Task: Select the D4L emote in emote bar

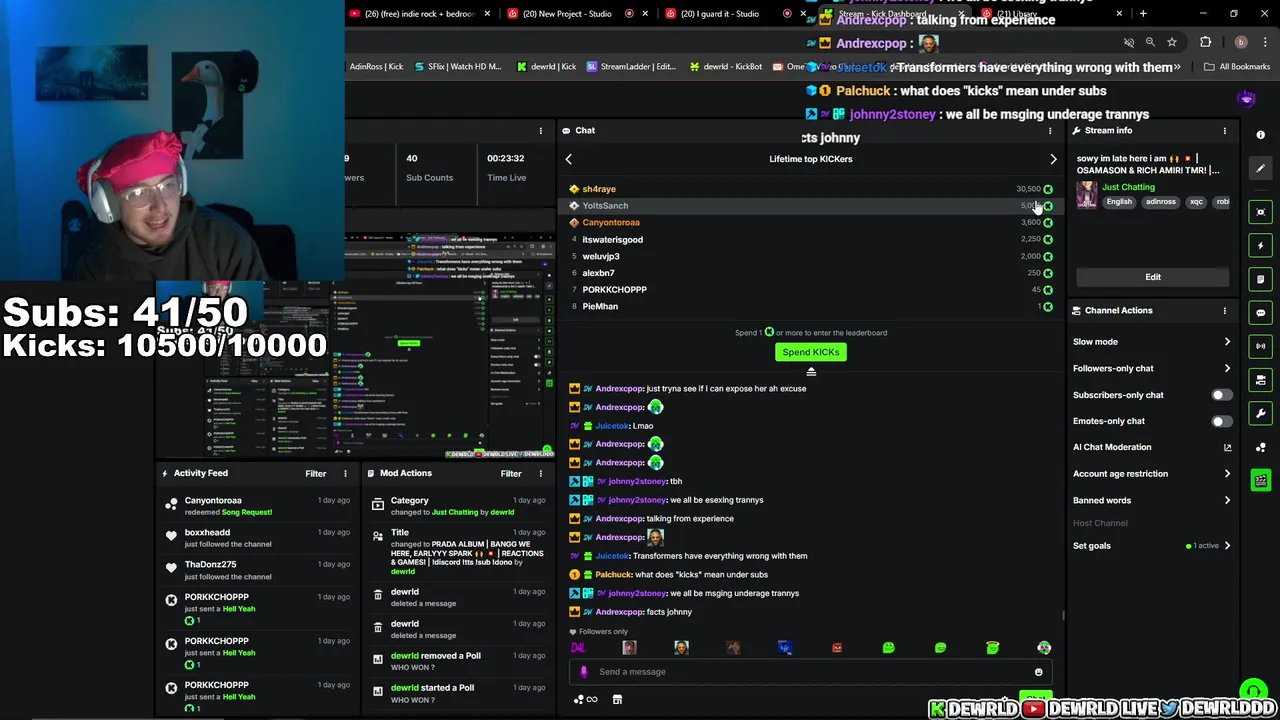Action: [x=578, y=648]
